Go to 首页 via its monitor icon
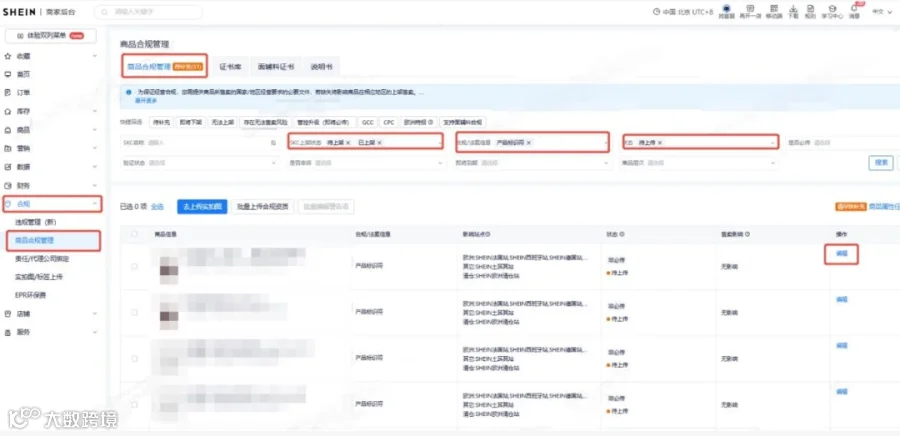 coord(7,75)
